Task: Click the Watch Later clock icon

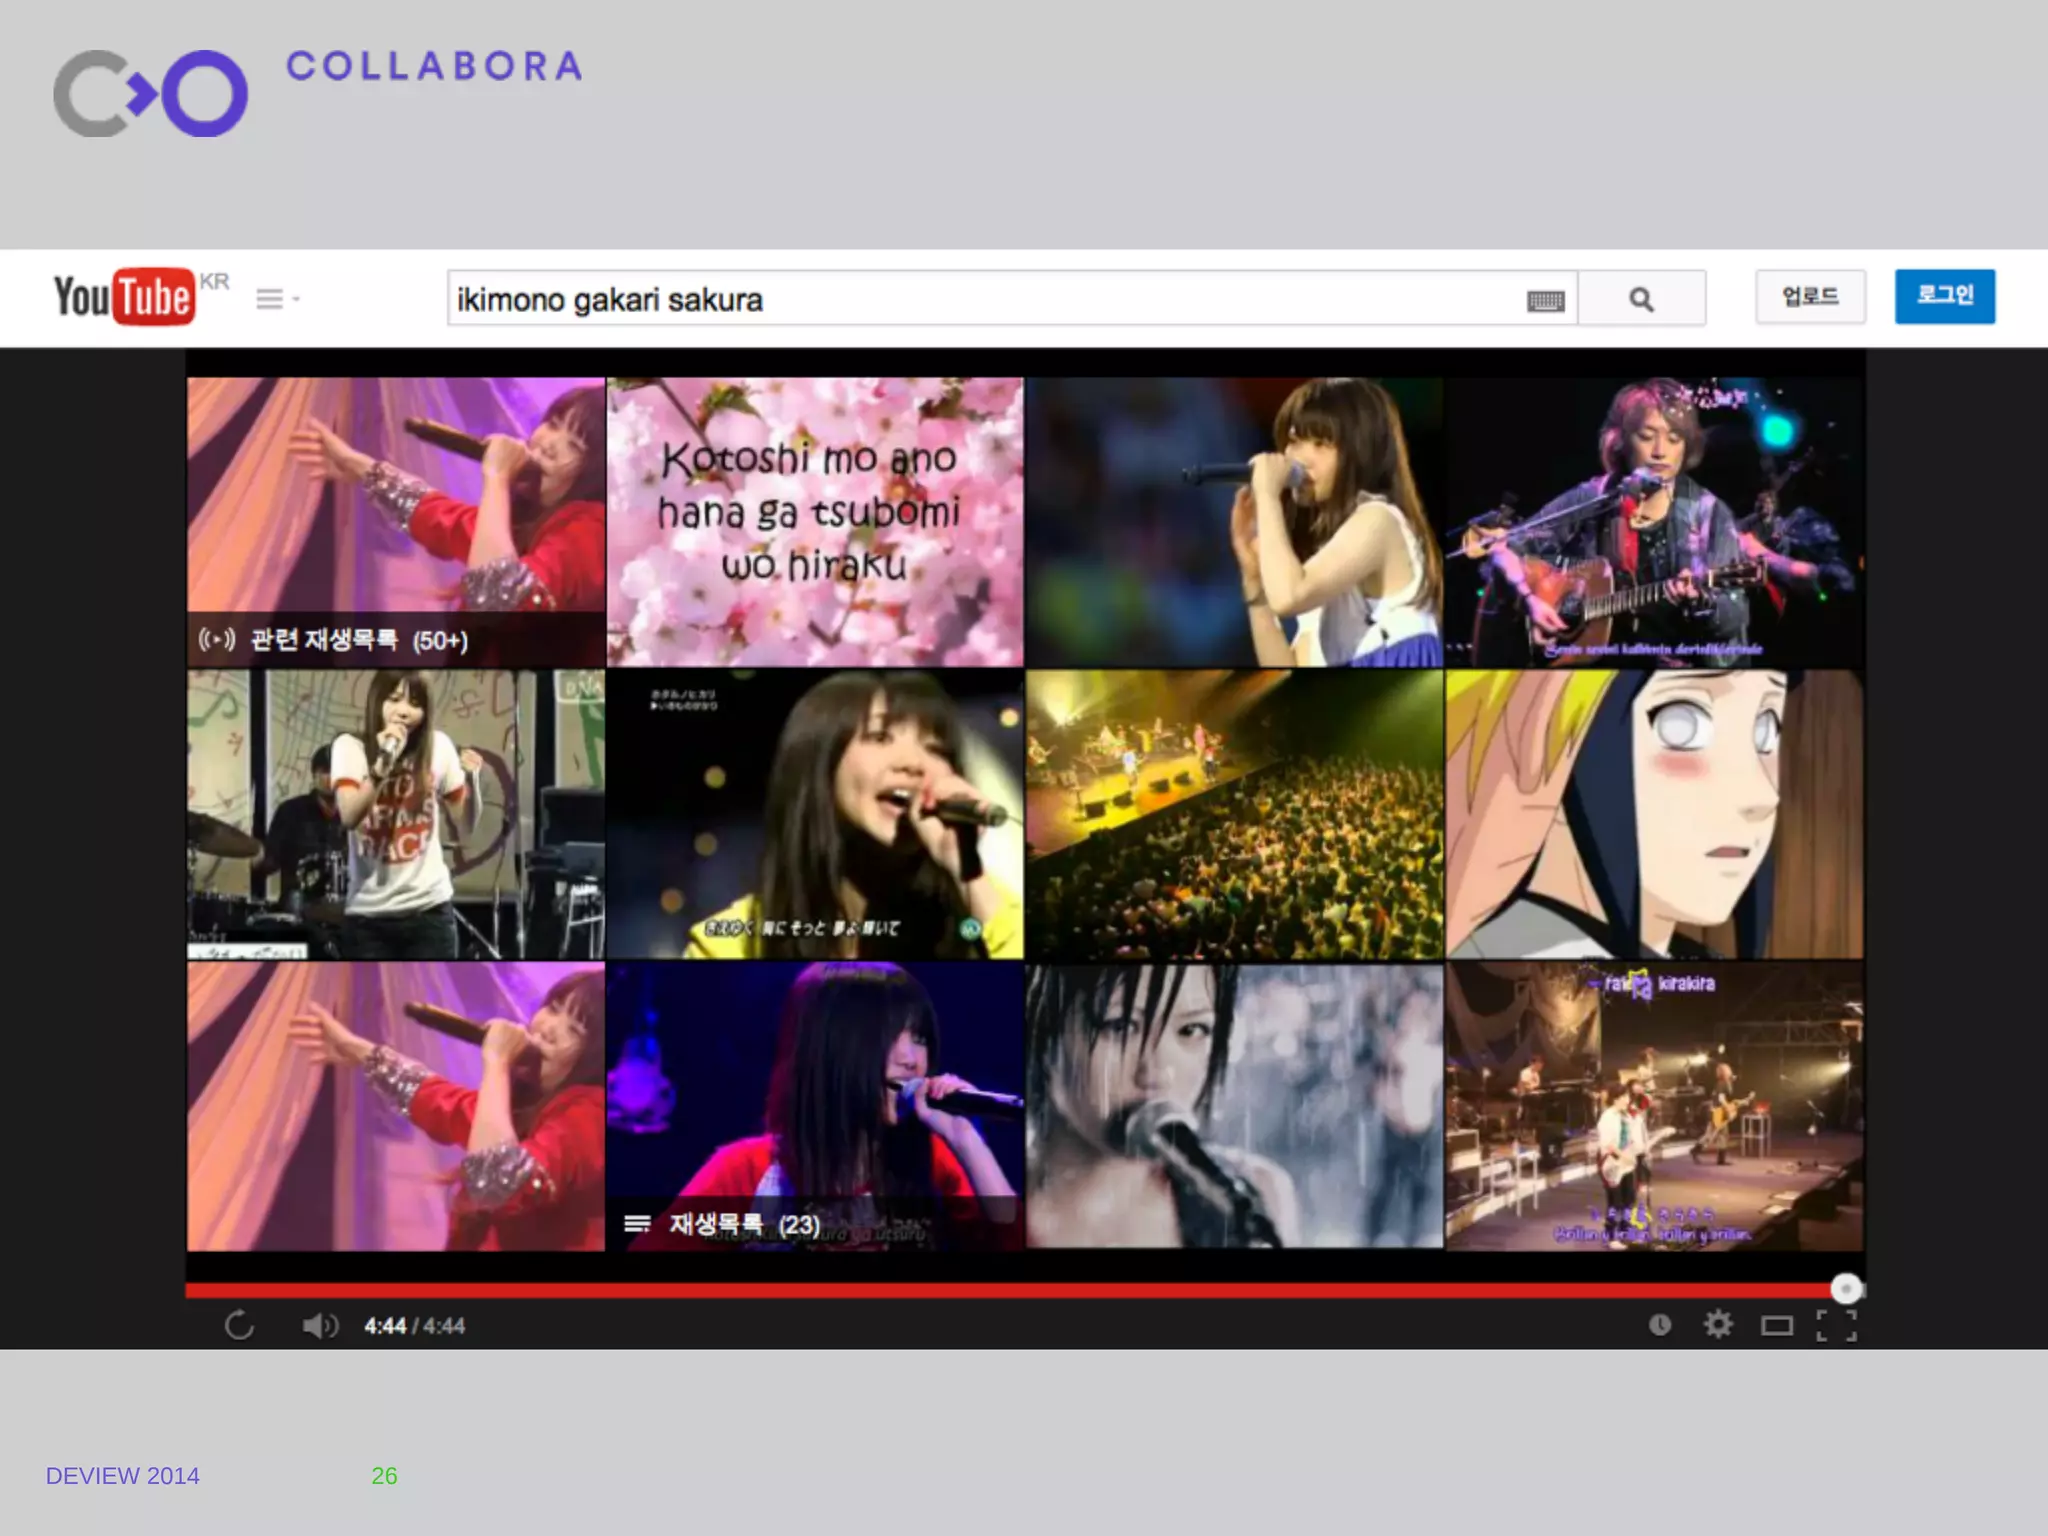Action: (x=1660, y=1325)
